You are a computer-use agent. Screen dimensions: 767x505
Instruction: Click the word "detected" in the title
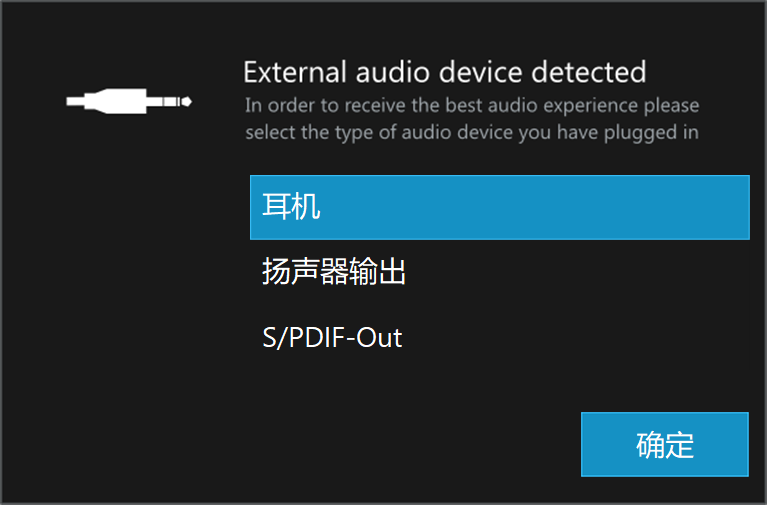(x=588, y=72)
